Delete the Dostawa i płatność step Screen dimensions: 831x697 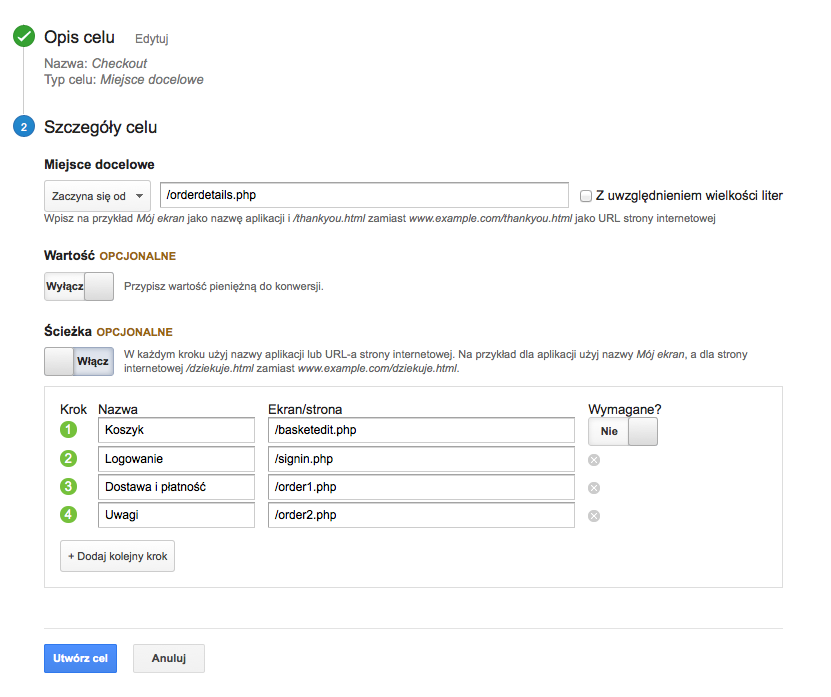pyautogui.click(x=593, y=487)
